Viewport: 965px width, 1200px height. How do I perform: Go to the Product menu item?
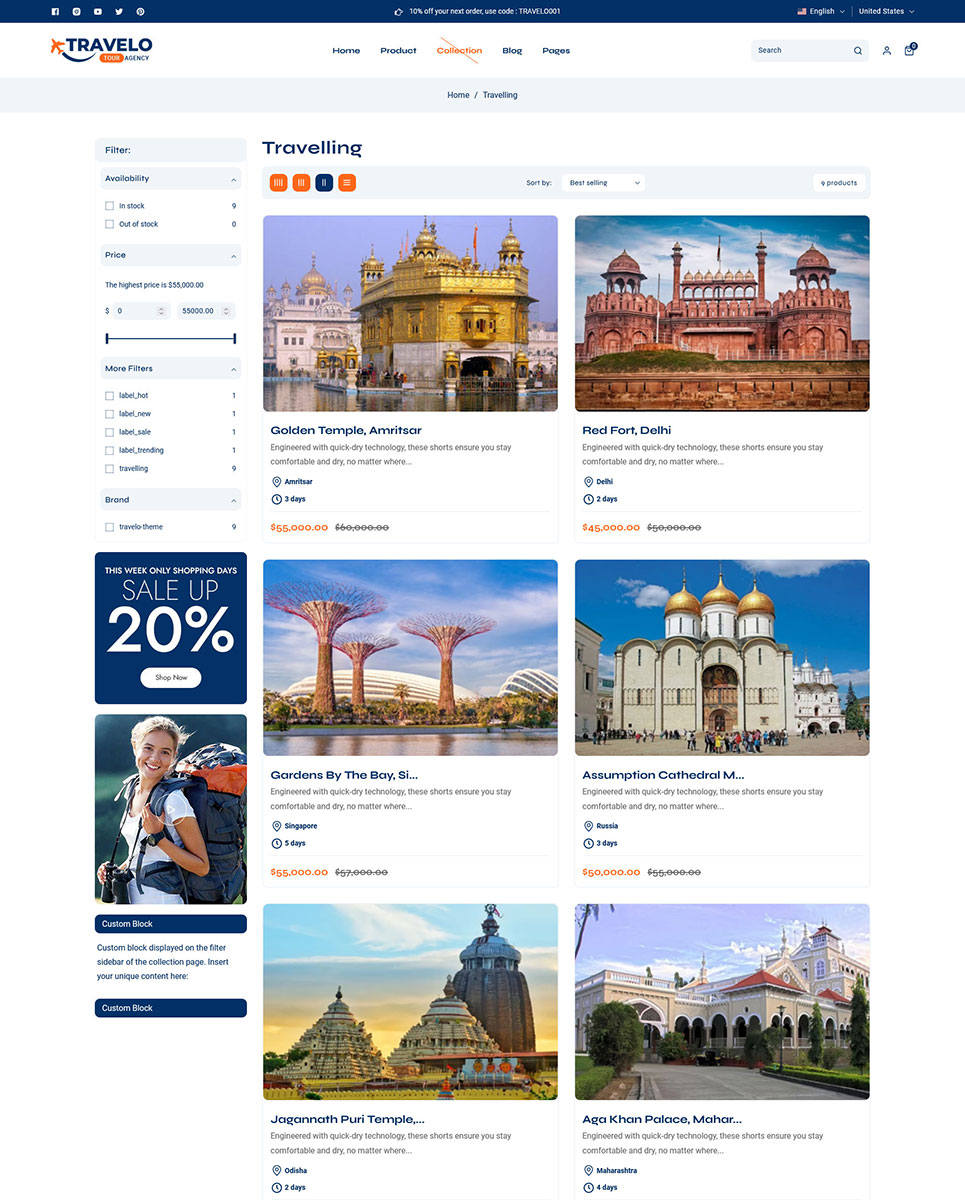pos(398,50)
